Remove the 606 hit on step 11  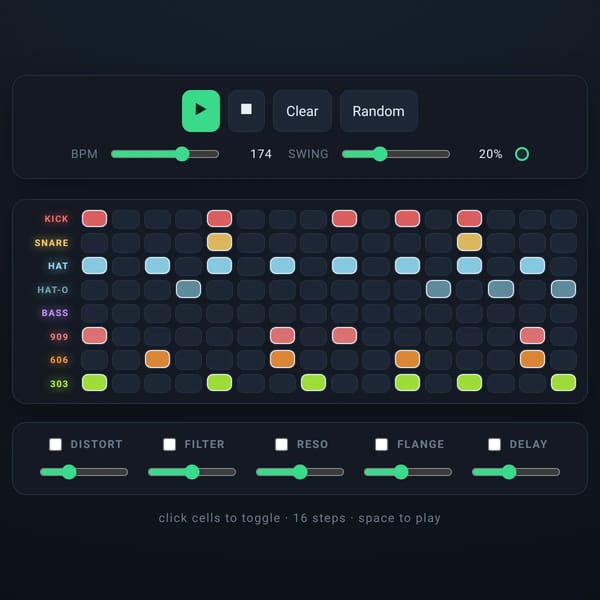click(x=407, y=359)
